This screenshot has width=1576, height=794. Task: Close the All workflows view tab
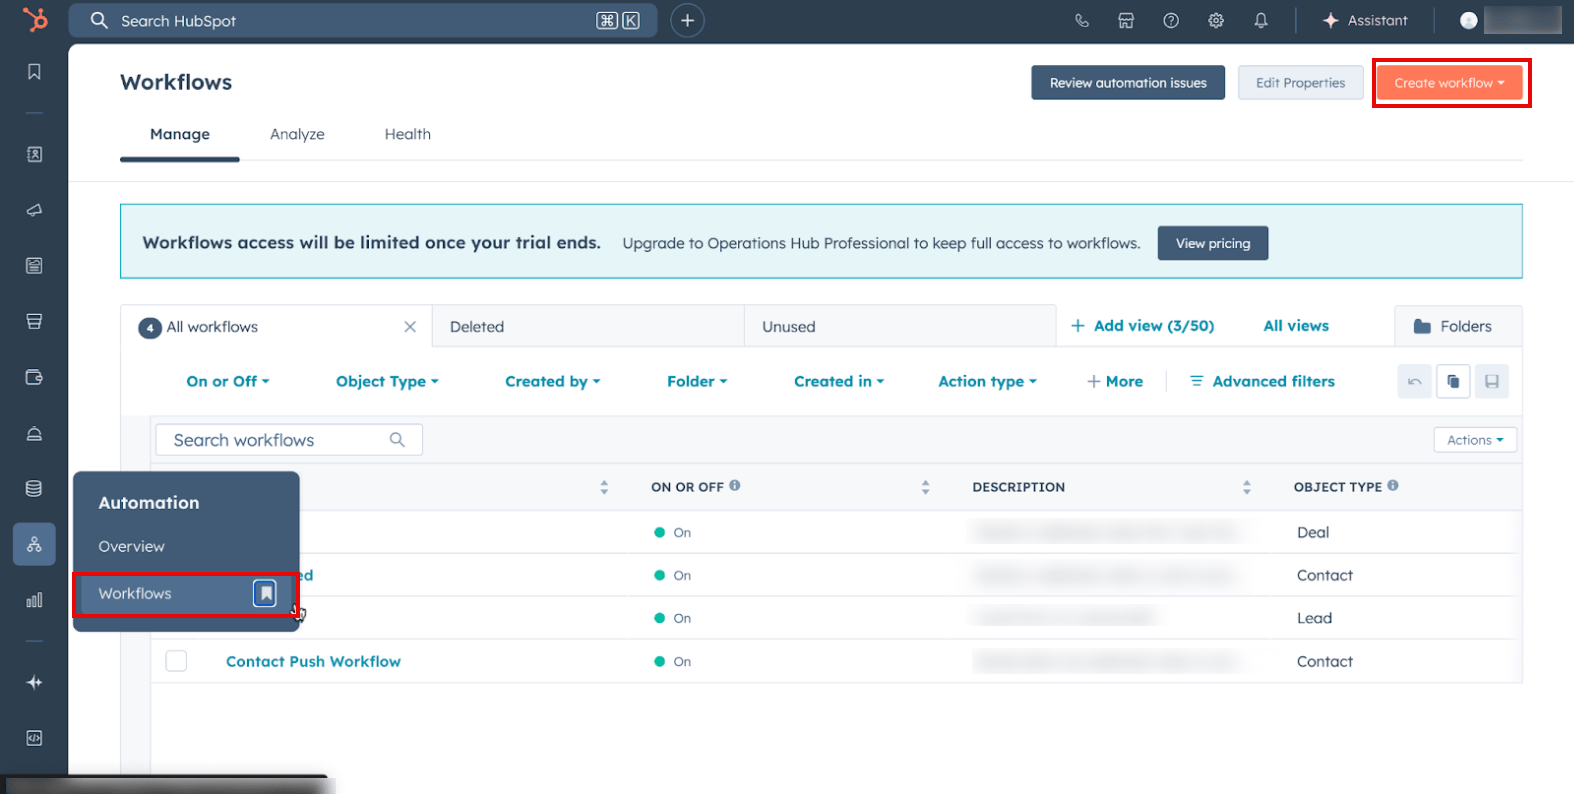410,327
